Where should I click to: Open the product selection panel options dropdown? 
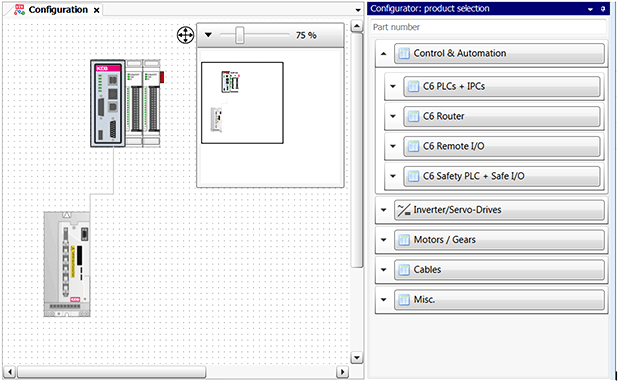coord(590,9)
